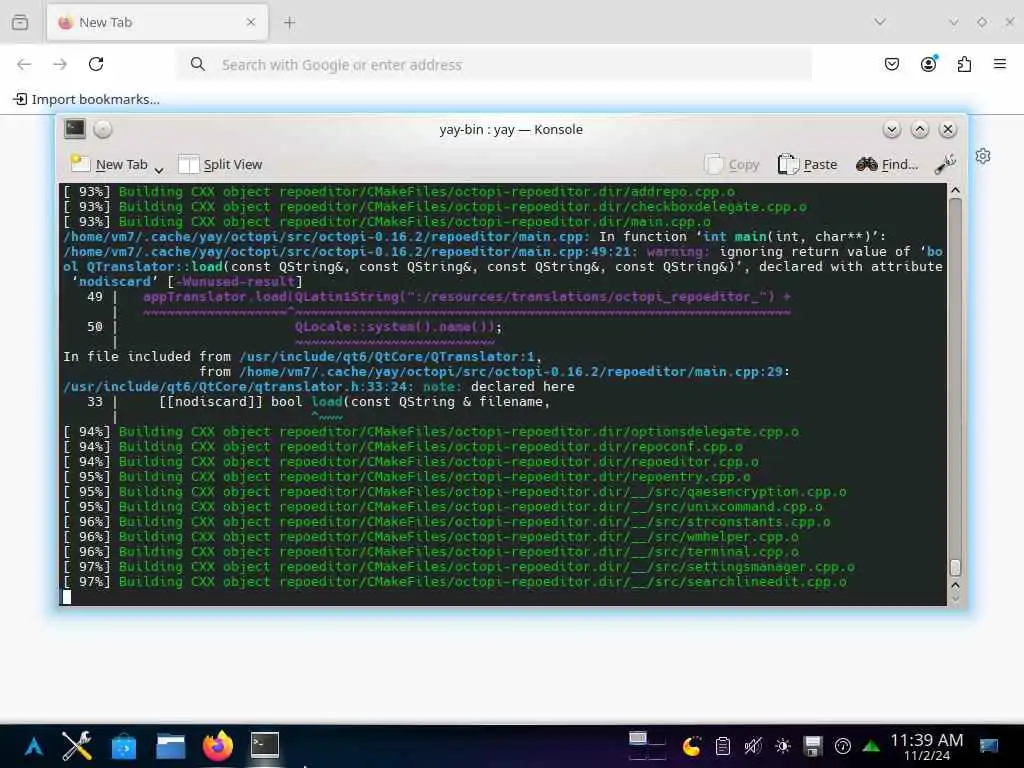Open Find with the binoculars icon
Viewport: 1024px width, 768px height.
tap(887, 165)
